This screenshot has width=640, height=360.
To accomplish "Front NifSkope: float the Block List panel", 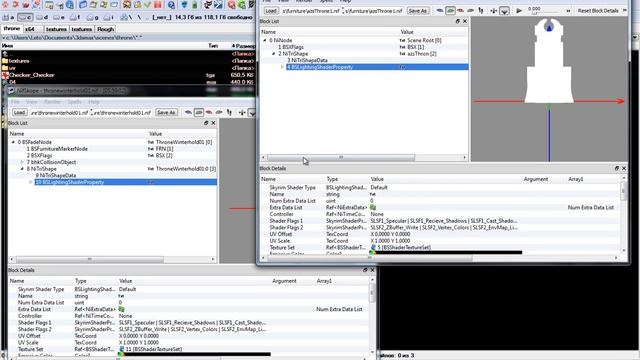I will pos(458,21).
